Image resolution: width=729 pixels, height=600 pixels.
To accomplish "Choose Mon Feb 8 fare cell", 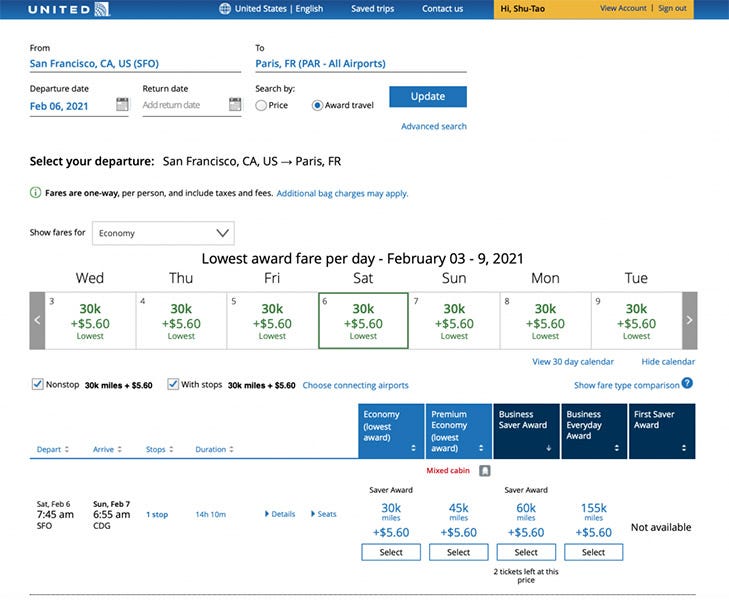I will (x=545, y=321).
